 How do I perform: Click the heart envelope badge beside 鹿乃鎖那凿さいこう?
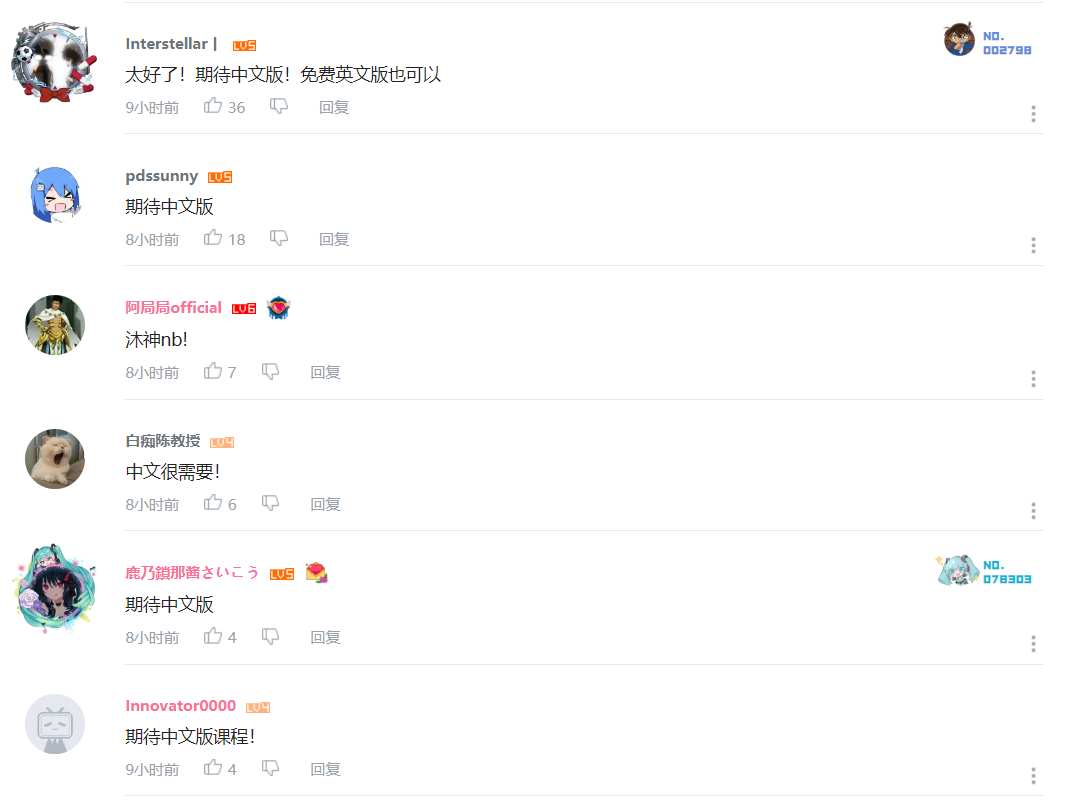click(316, 573)
